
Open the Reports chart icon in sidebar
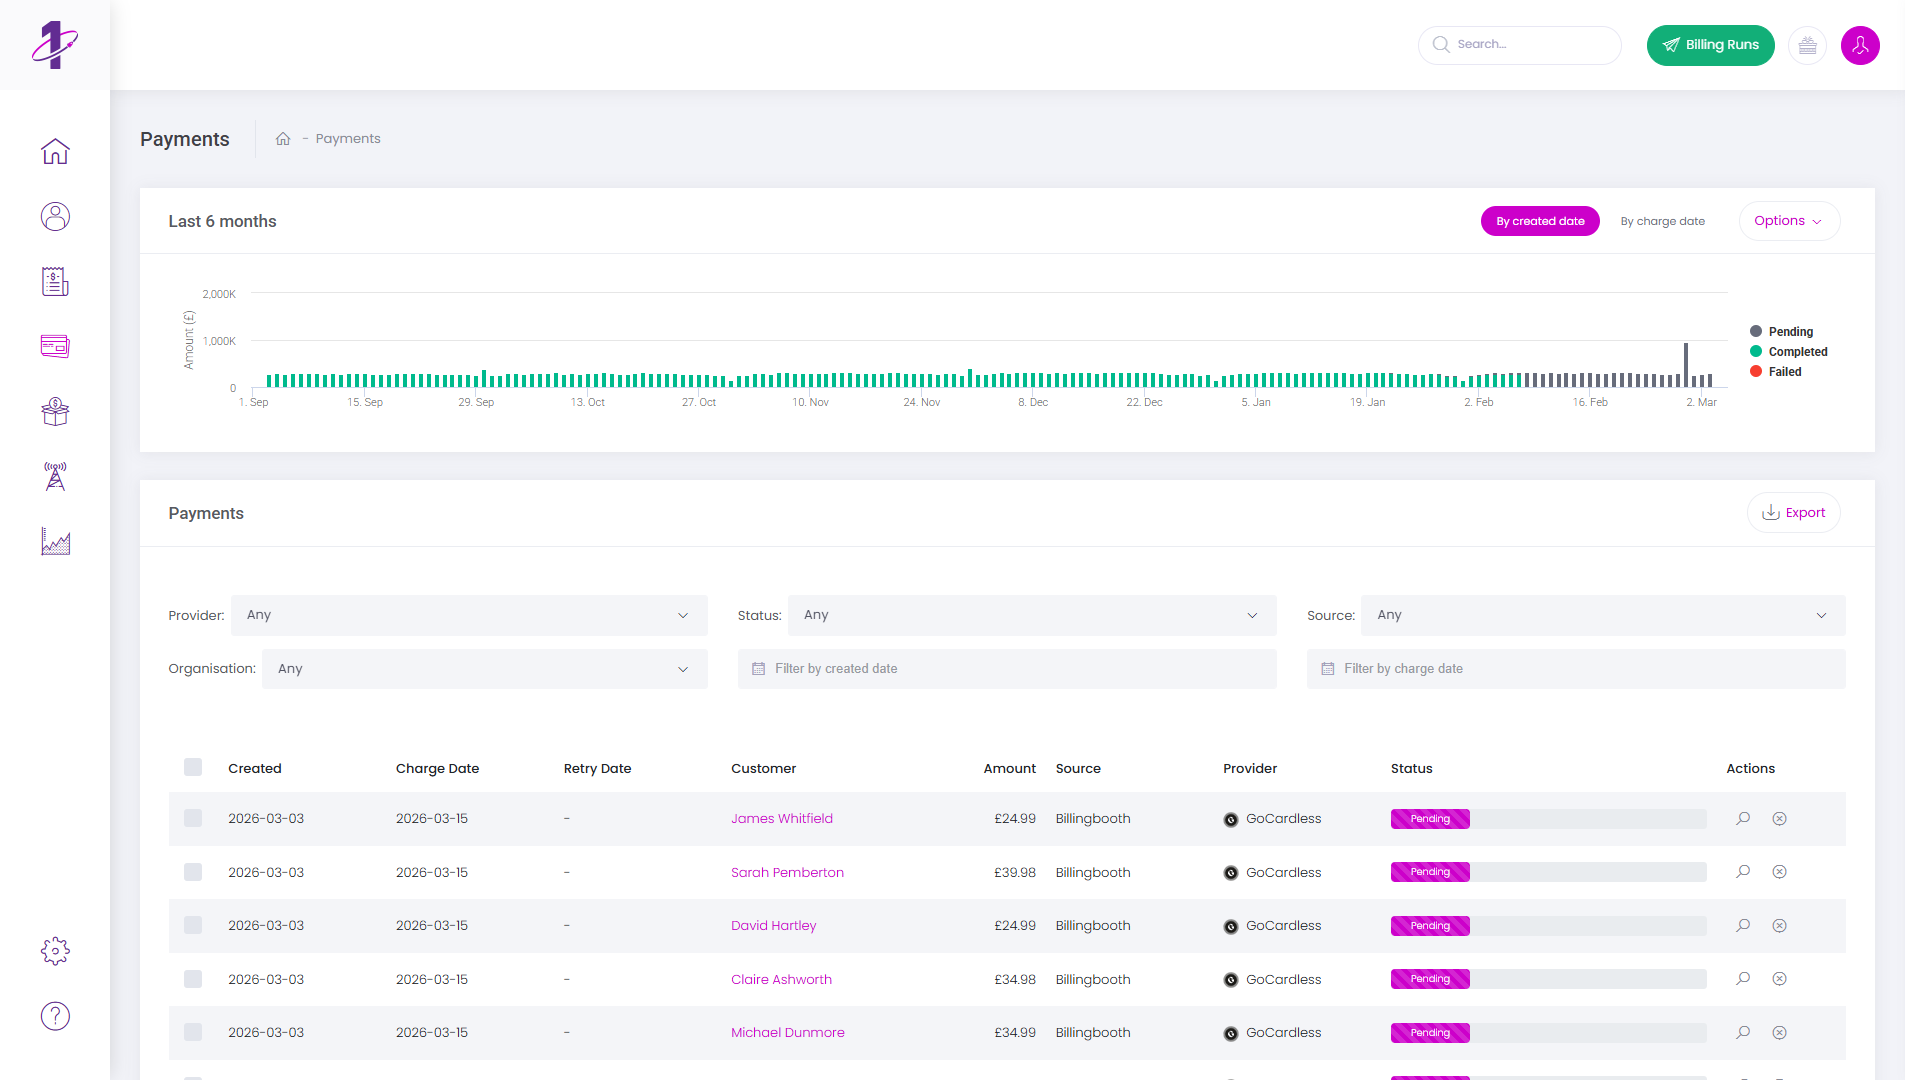click(55, 542)
